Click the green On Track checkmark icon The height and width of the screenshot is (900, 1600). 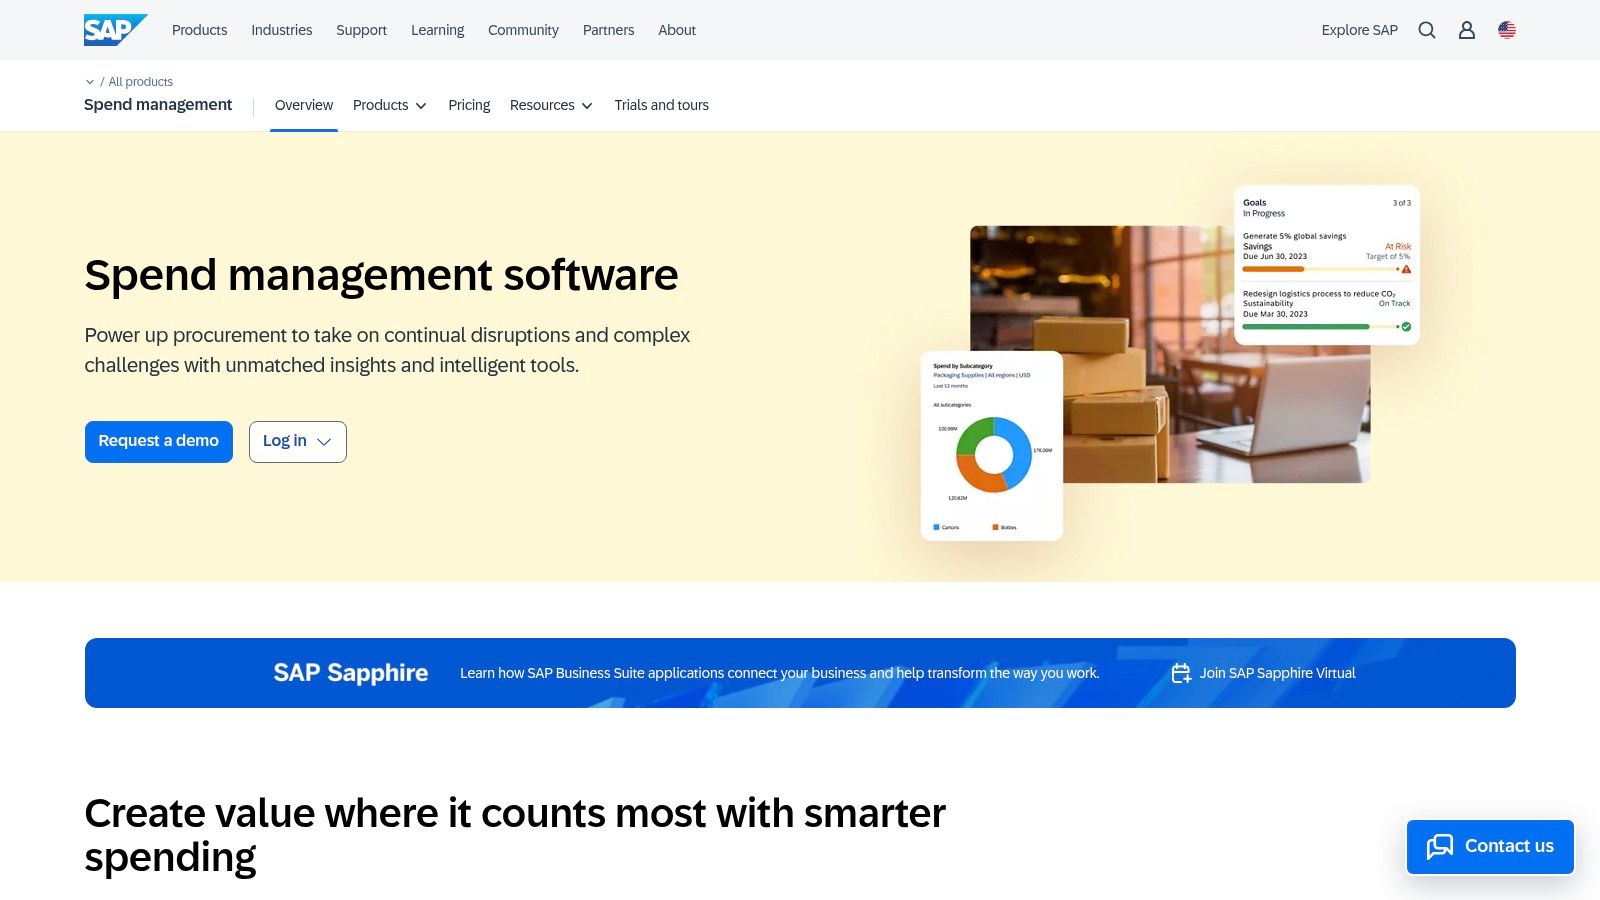click(1406, 327)
